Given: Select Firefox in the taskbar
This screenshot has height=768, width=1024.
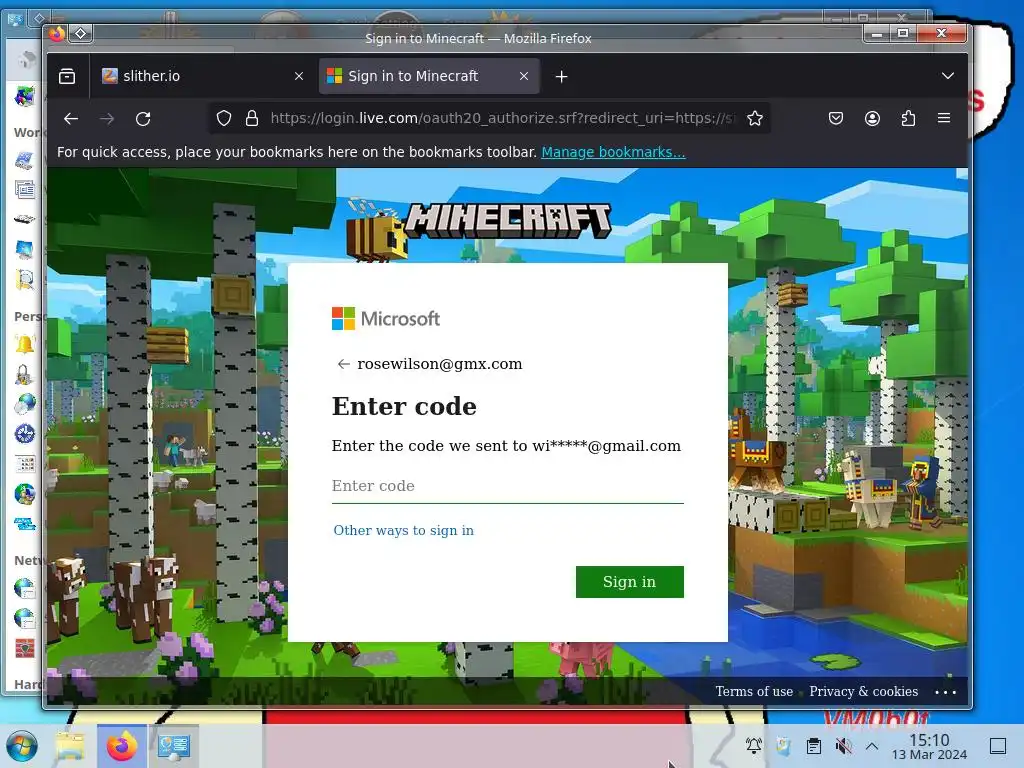Looking at the screenshot, I should point(121,746).
